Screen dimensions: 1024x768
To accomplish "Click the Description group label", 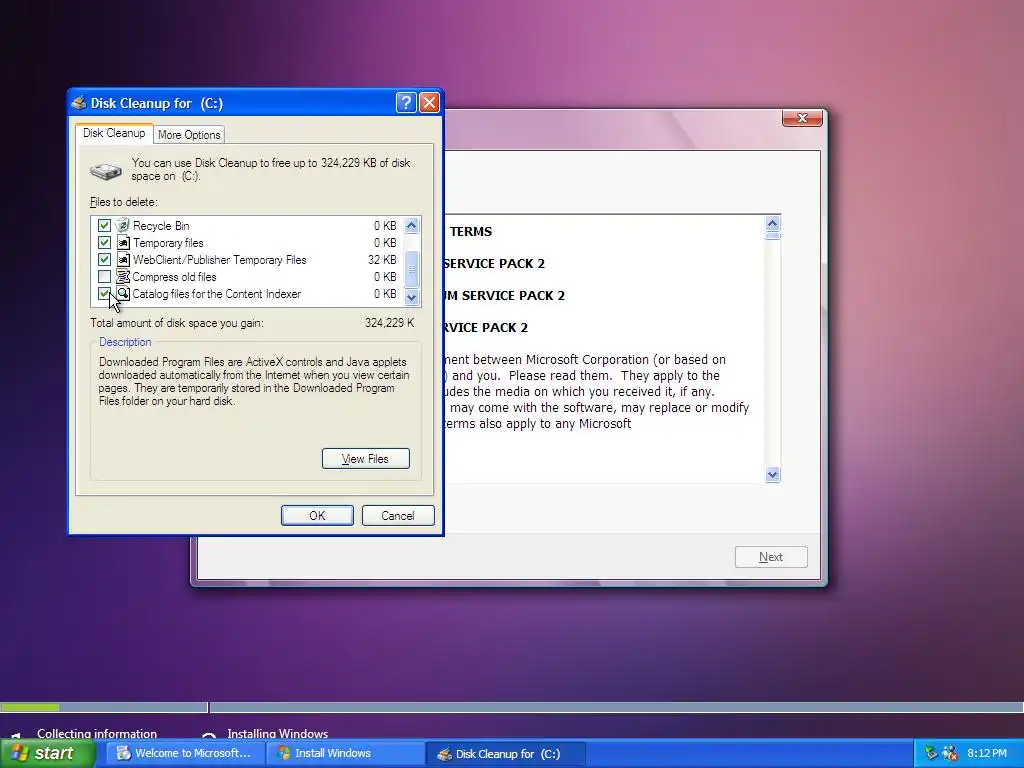I will tap(125, 342).
